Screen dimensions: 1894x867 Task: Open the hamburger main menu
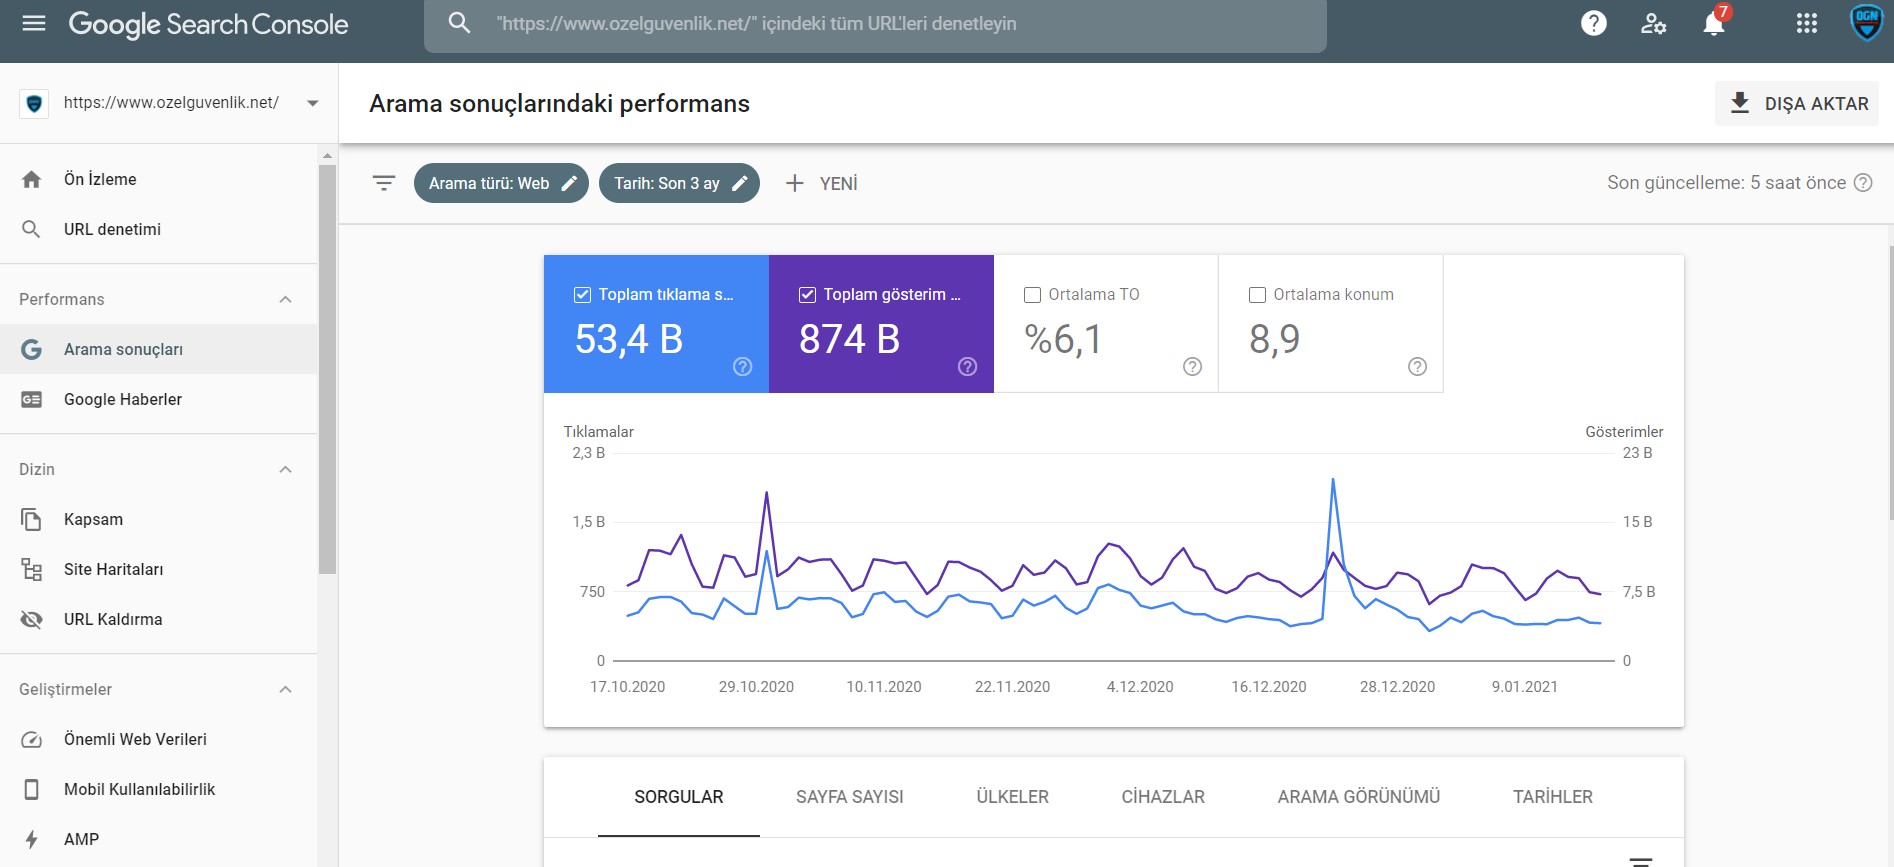pos(34,23)
